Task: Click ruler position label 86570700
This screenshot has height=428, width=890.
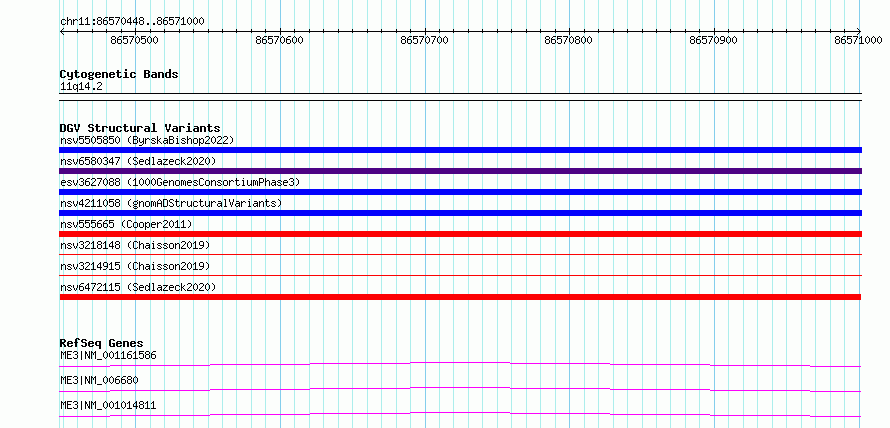Action: (x=424, y=40)
